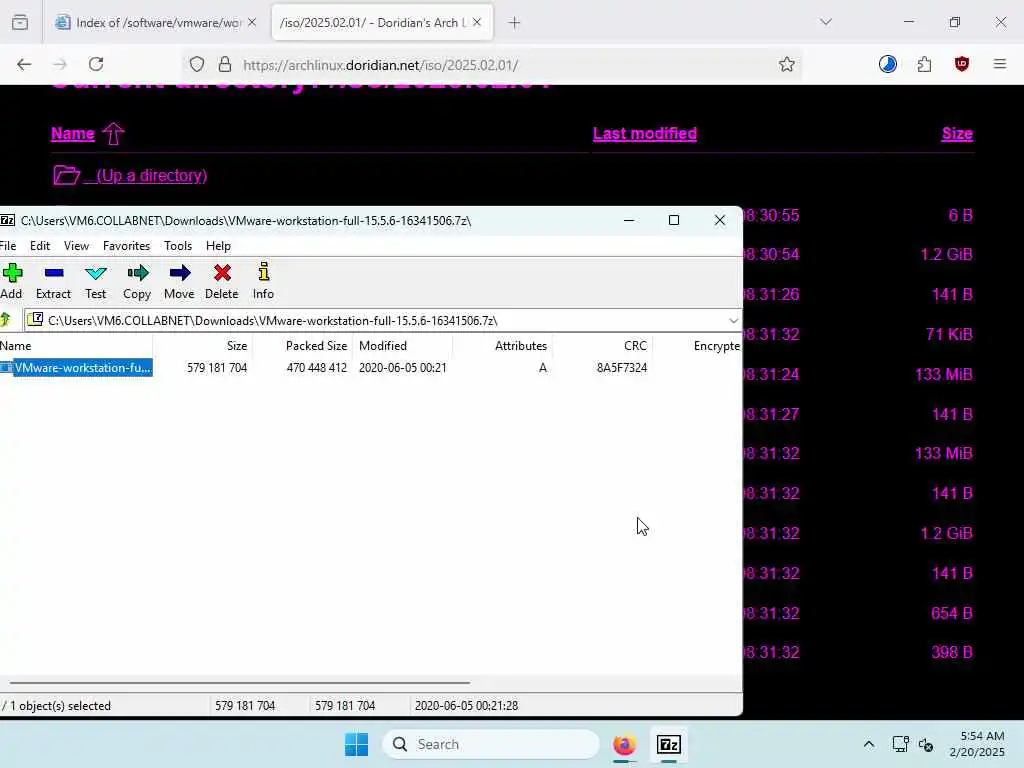Go up one folder via green arrow
This screenshot has height=768, width=1024.
tap(6, 320)
